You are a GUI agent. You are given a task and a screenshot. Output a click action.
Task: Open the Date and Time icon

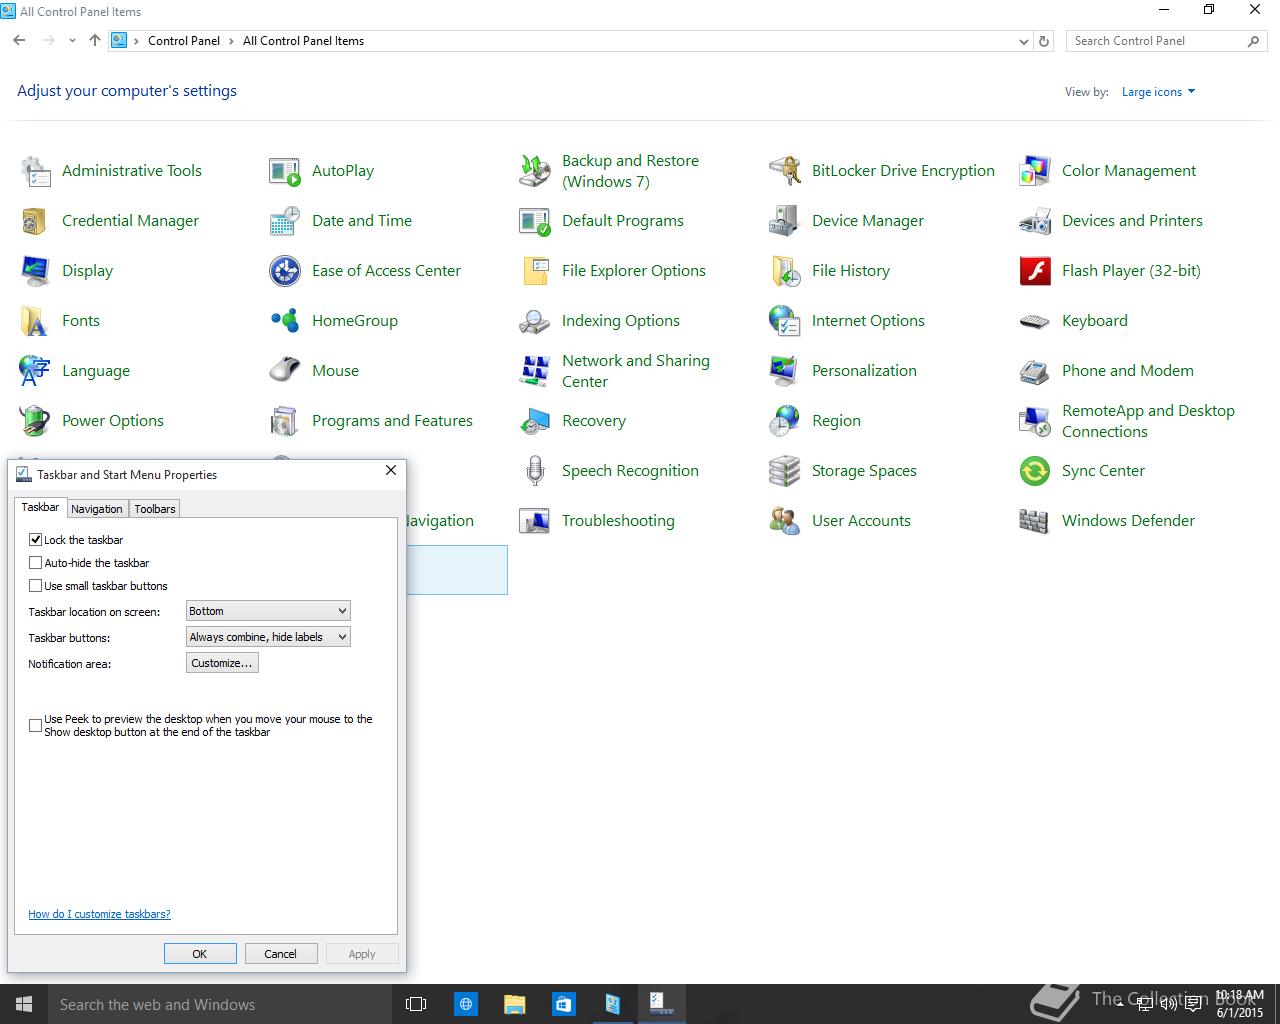point(285,221)
